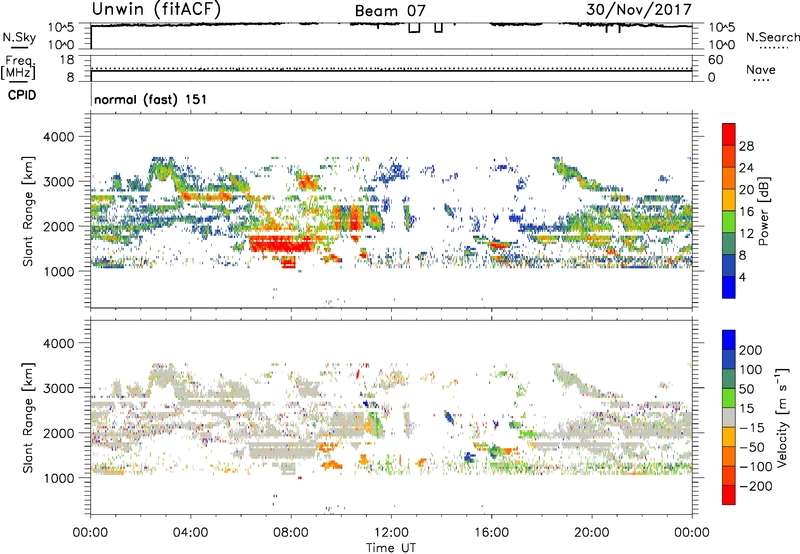Click the '4000' tick of the power panel
Viewport: 800px width, 554px height.
[x=58, y=137]
